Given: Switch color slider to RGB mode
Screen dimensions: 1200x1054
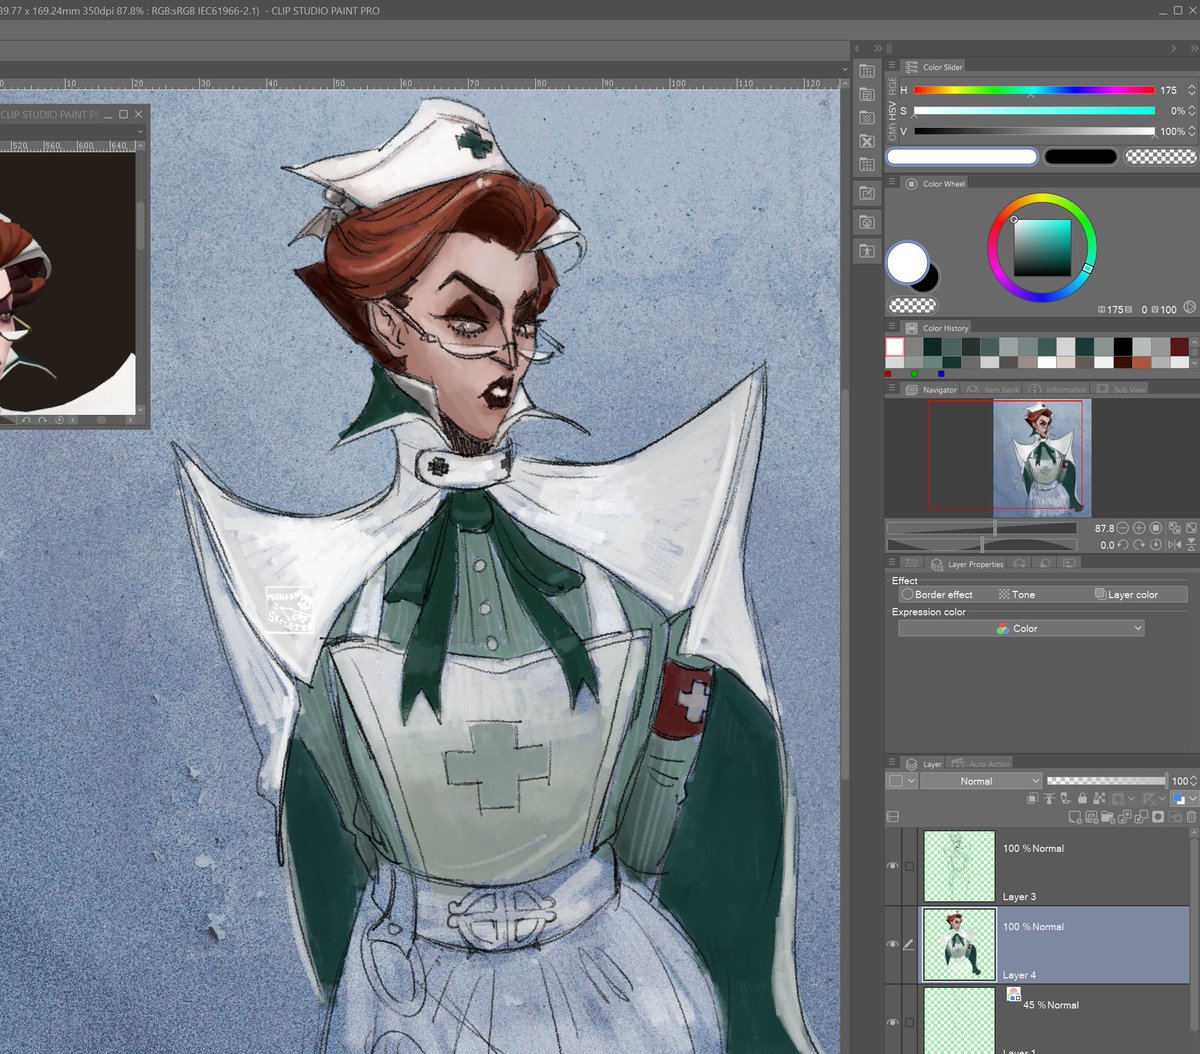Looking at the screenshot, I should click(893, 86).
